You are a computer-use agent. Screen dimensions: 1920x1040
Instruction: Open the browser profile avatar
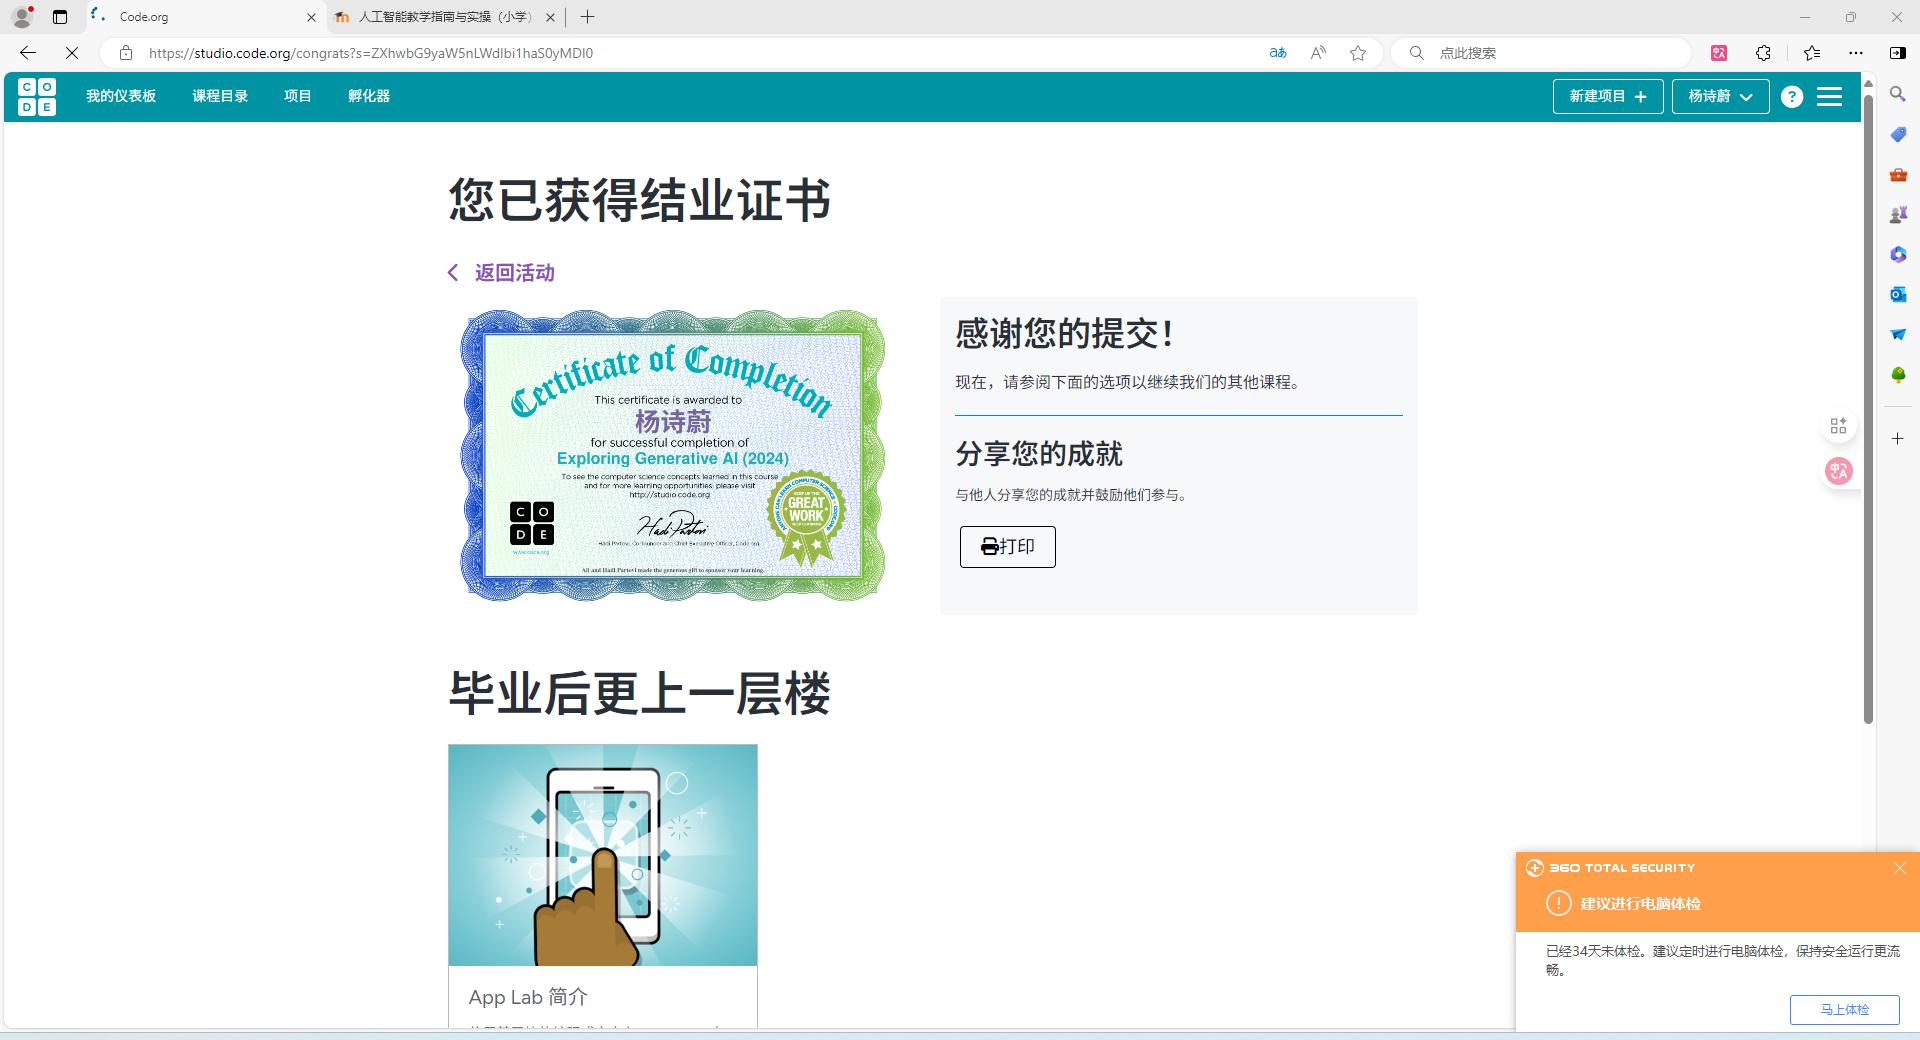point(22,17)
